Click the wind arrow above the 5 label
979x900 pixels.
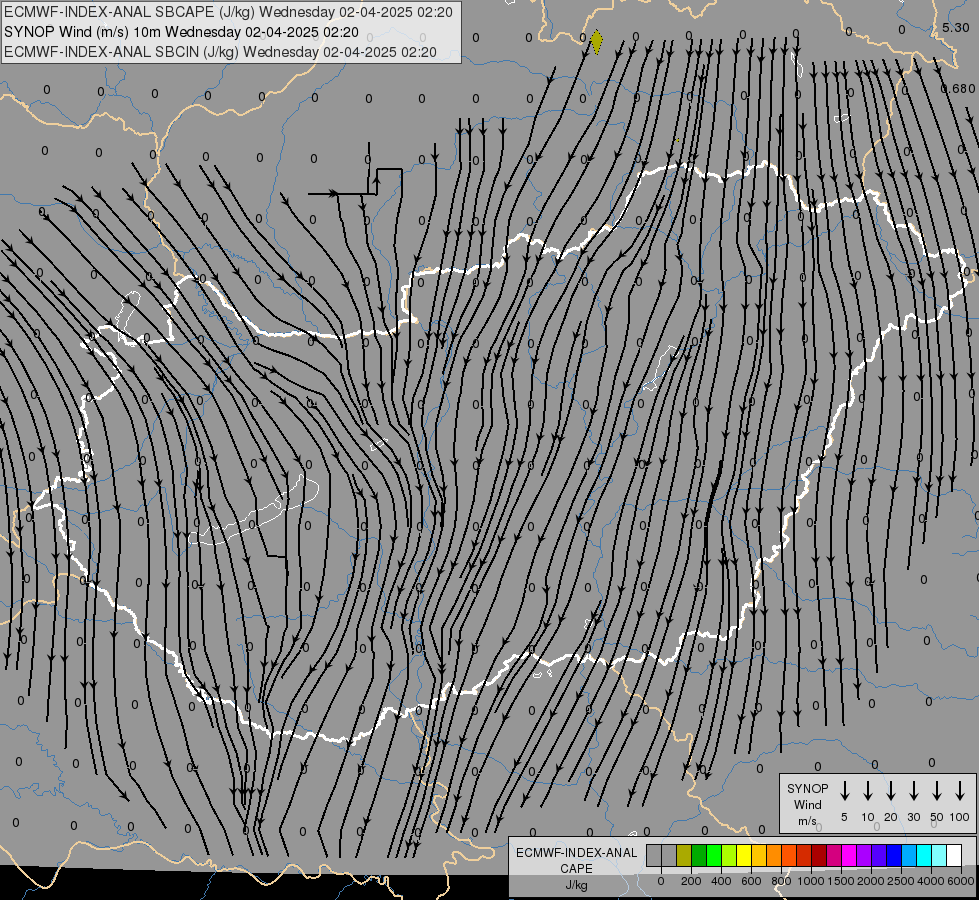(x=845, y=791)
